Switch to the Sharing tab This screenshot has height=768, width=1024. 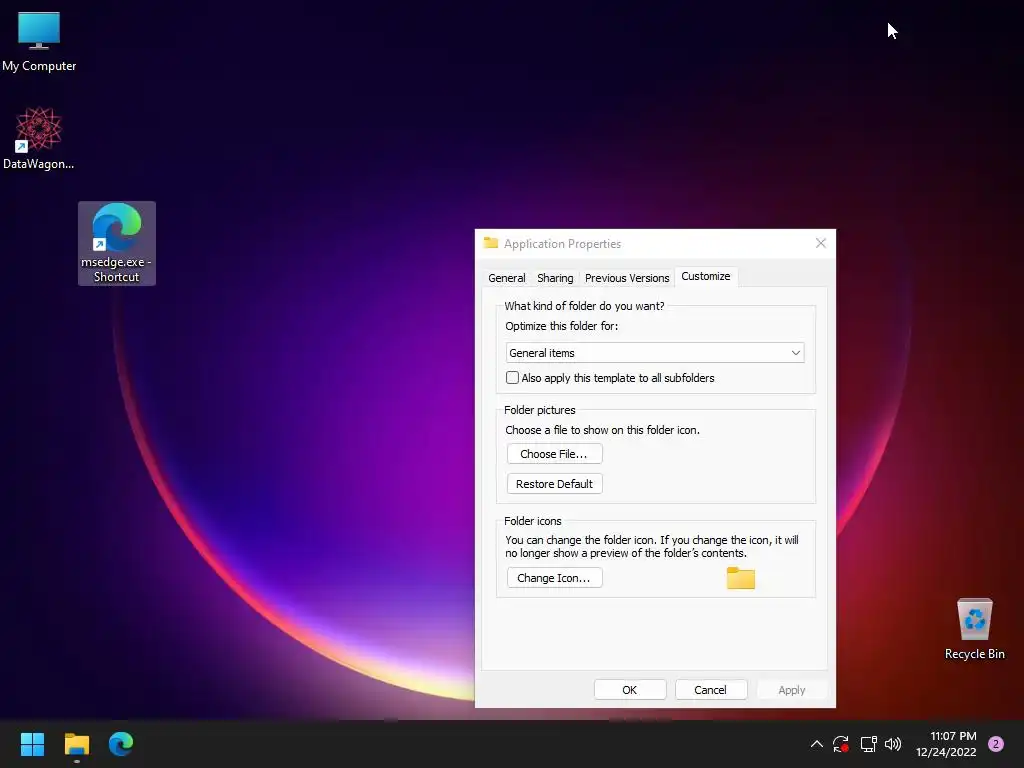555,278
